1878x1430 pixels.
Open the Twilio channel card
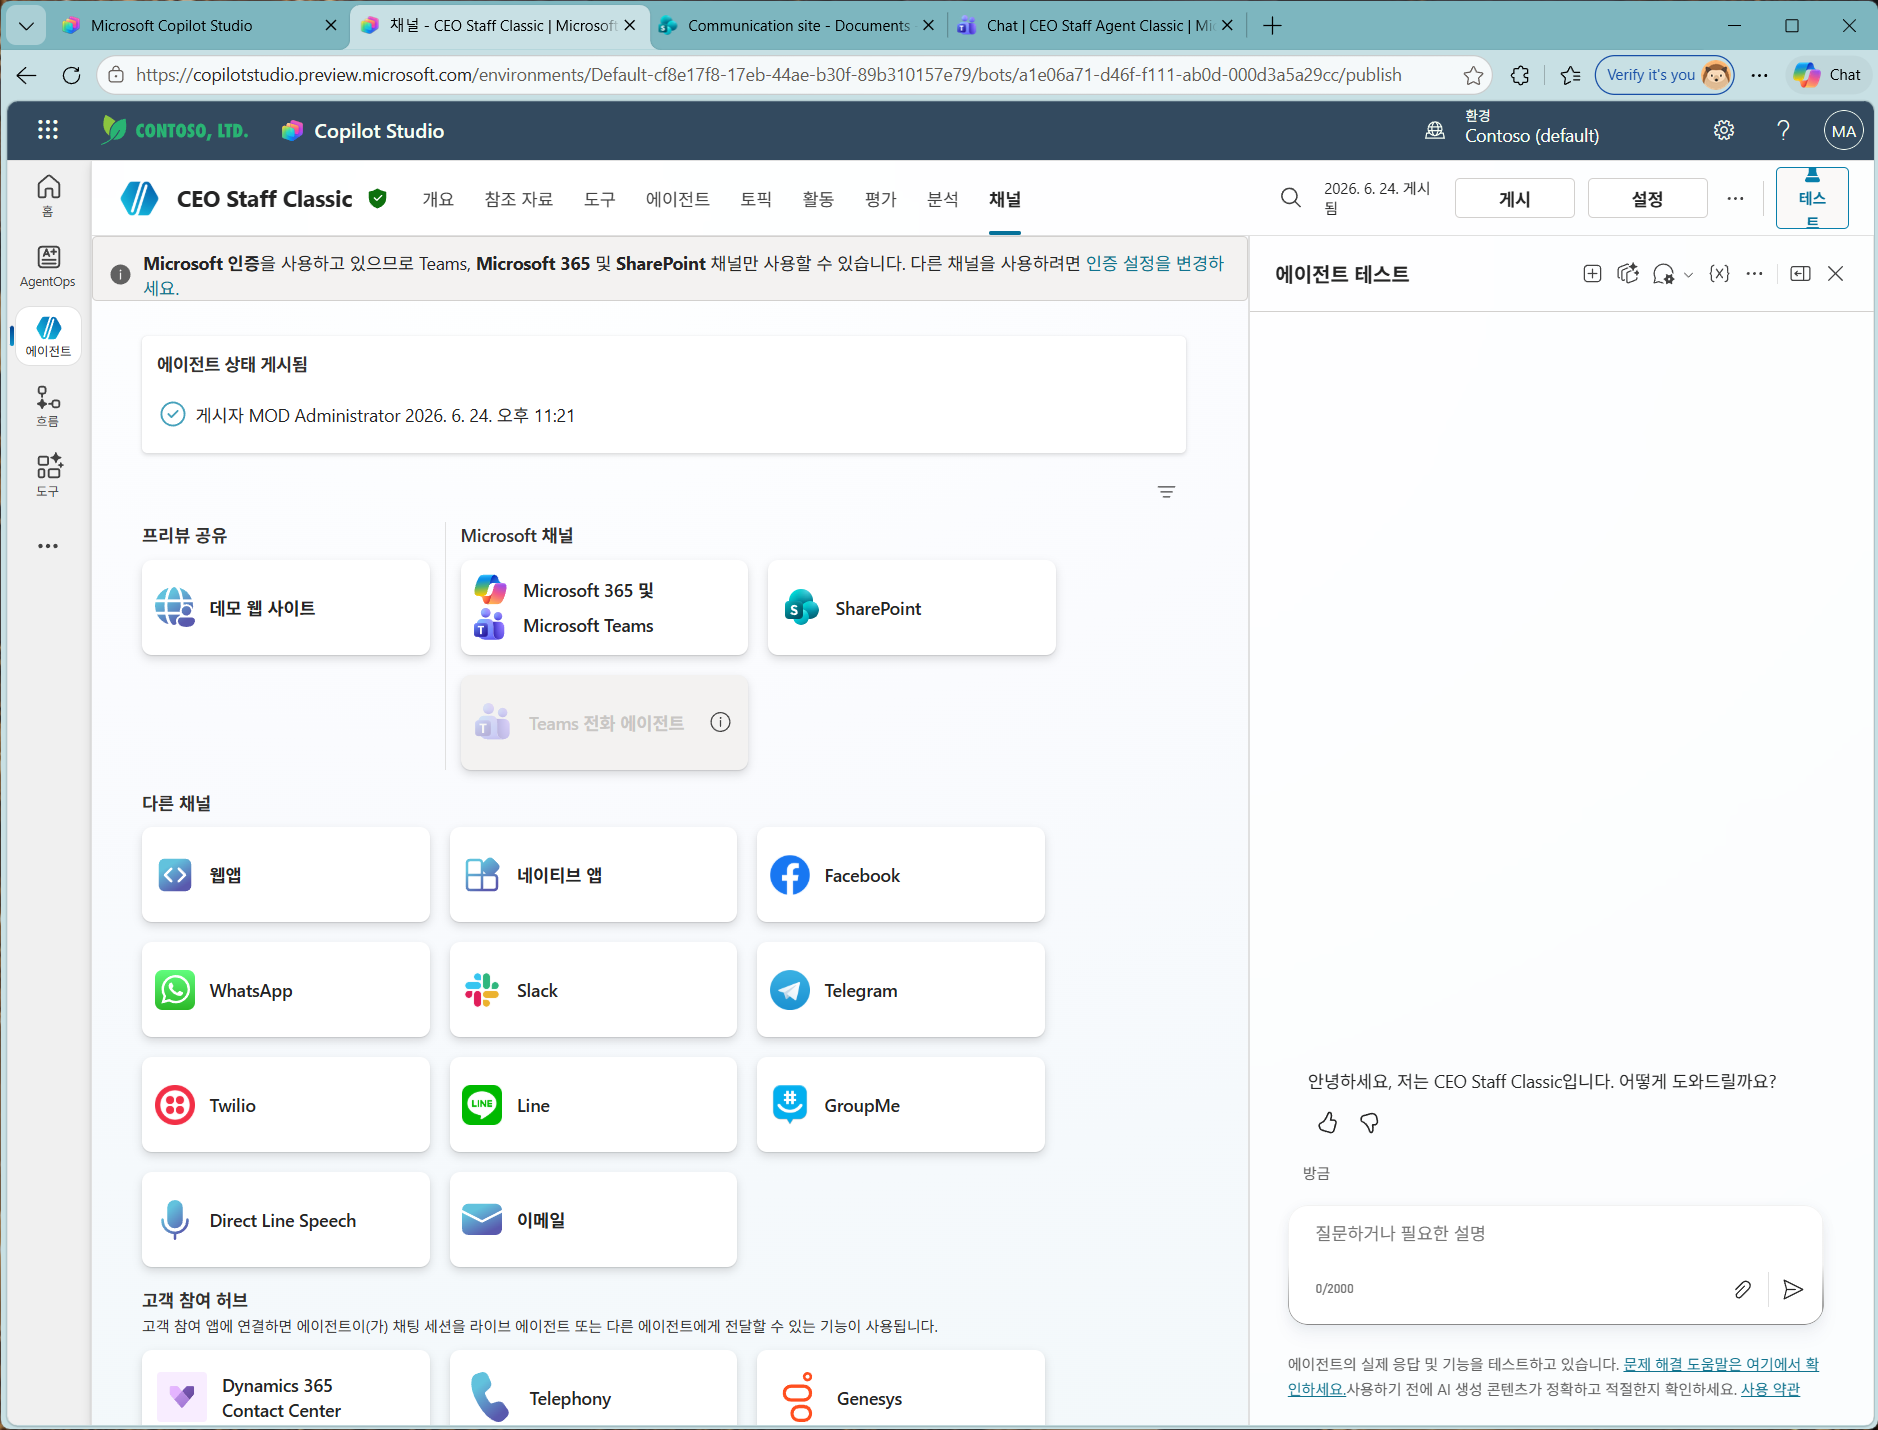[x=286, y=1105]
